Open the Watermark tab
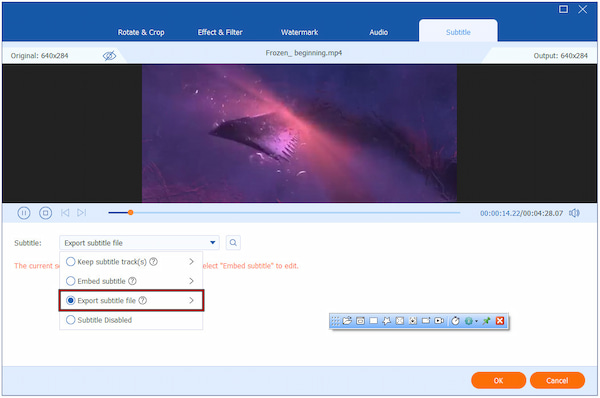The image size is (600, 398). coord(299,32)
